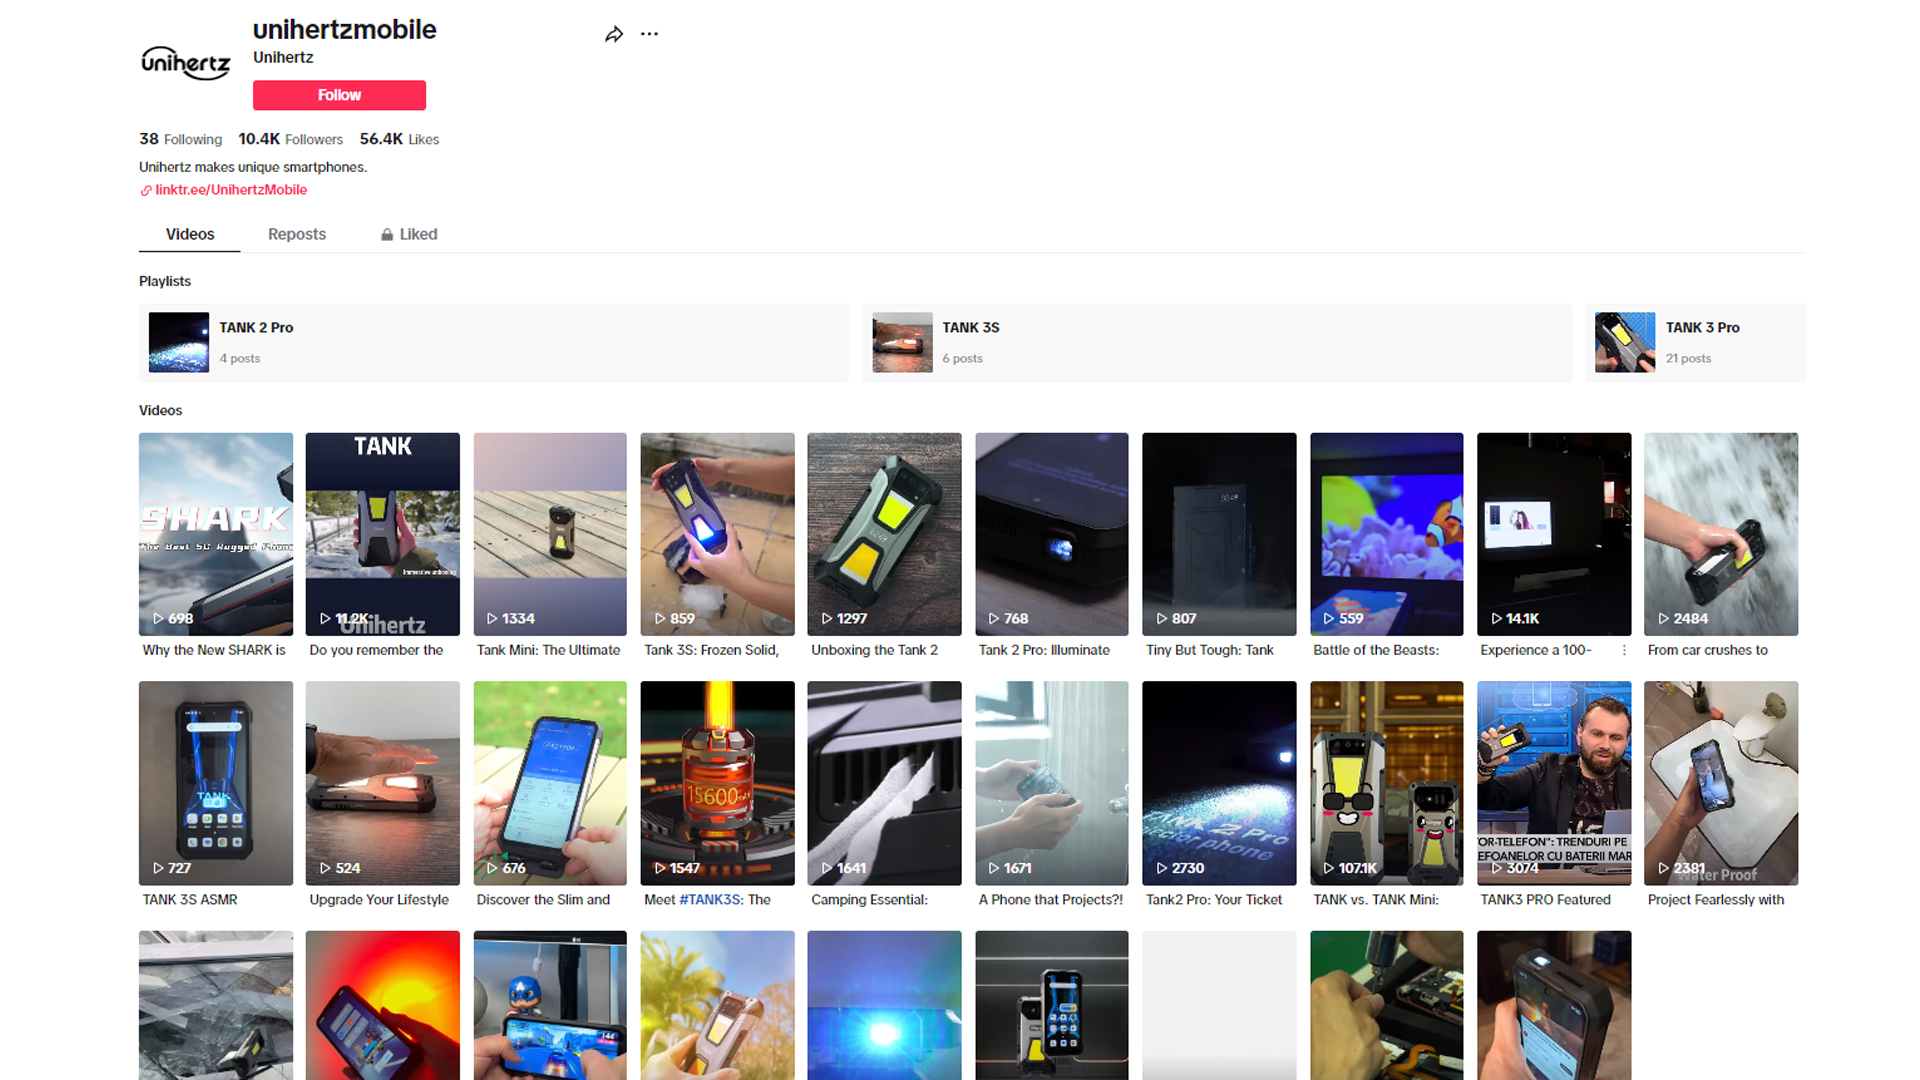1920x1080 pixels.
Task: Select the Videos tab
Action: coord(190,234)
